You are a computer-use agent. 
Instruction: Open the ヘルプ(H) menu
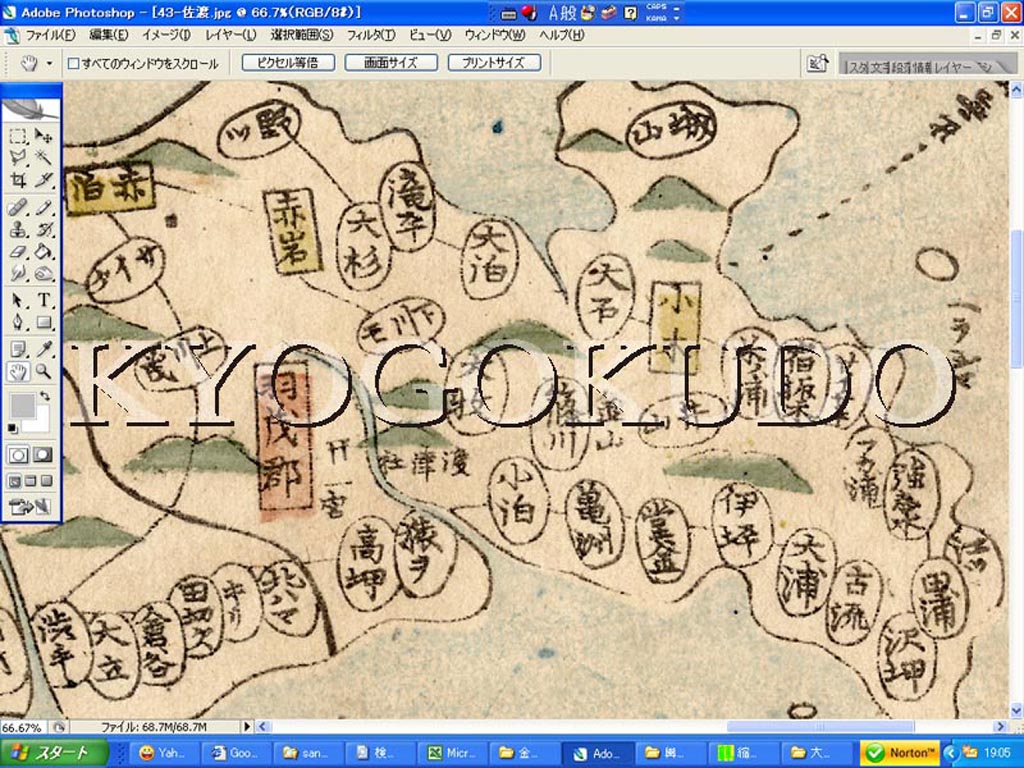[562, 35]
